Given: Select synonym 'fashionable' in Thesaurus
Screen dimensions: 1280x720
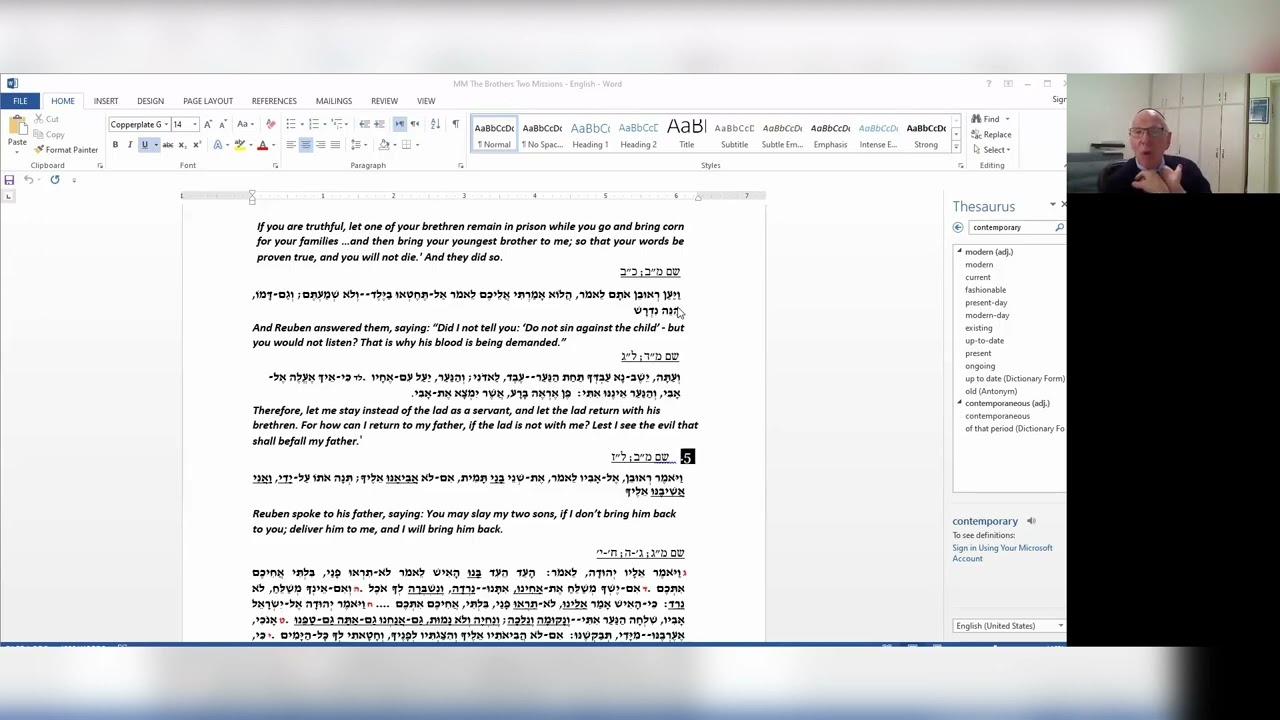Looking at the screenshot, I should coord(985,290).
